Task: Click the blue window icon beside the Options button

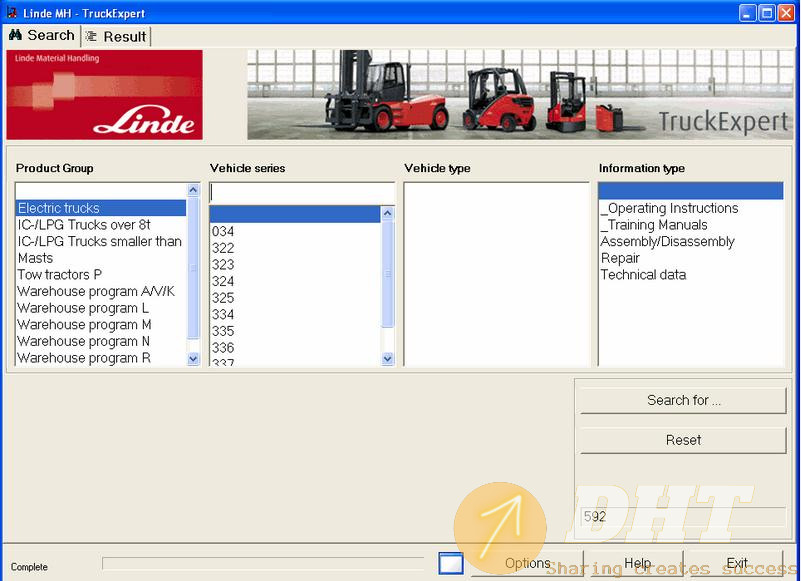Action: (451, 564)
